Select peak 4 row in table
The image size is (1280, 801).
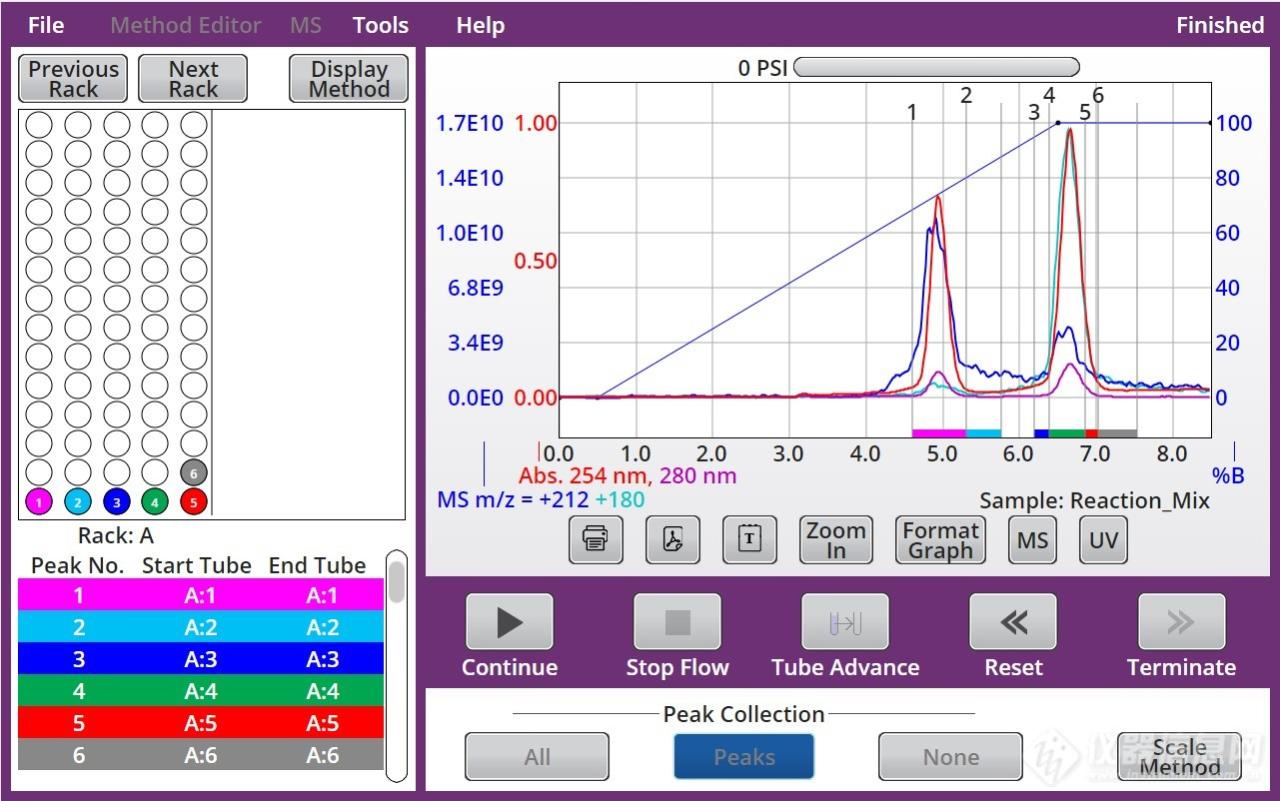click(200, 691)
